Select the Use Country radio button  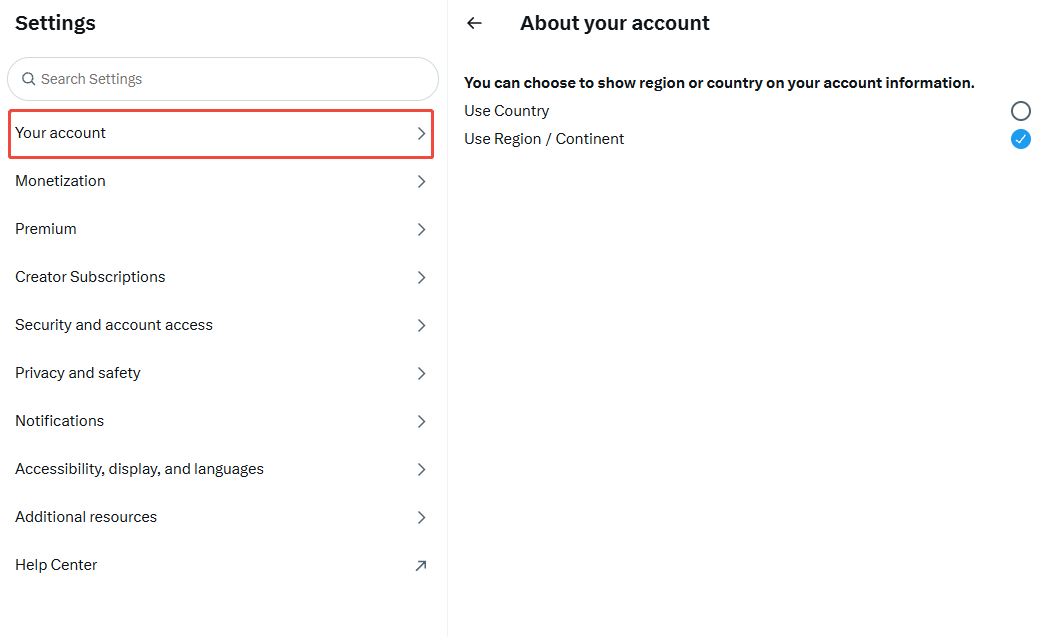coord(1021,110)
